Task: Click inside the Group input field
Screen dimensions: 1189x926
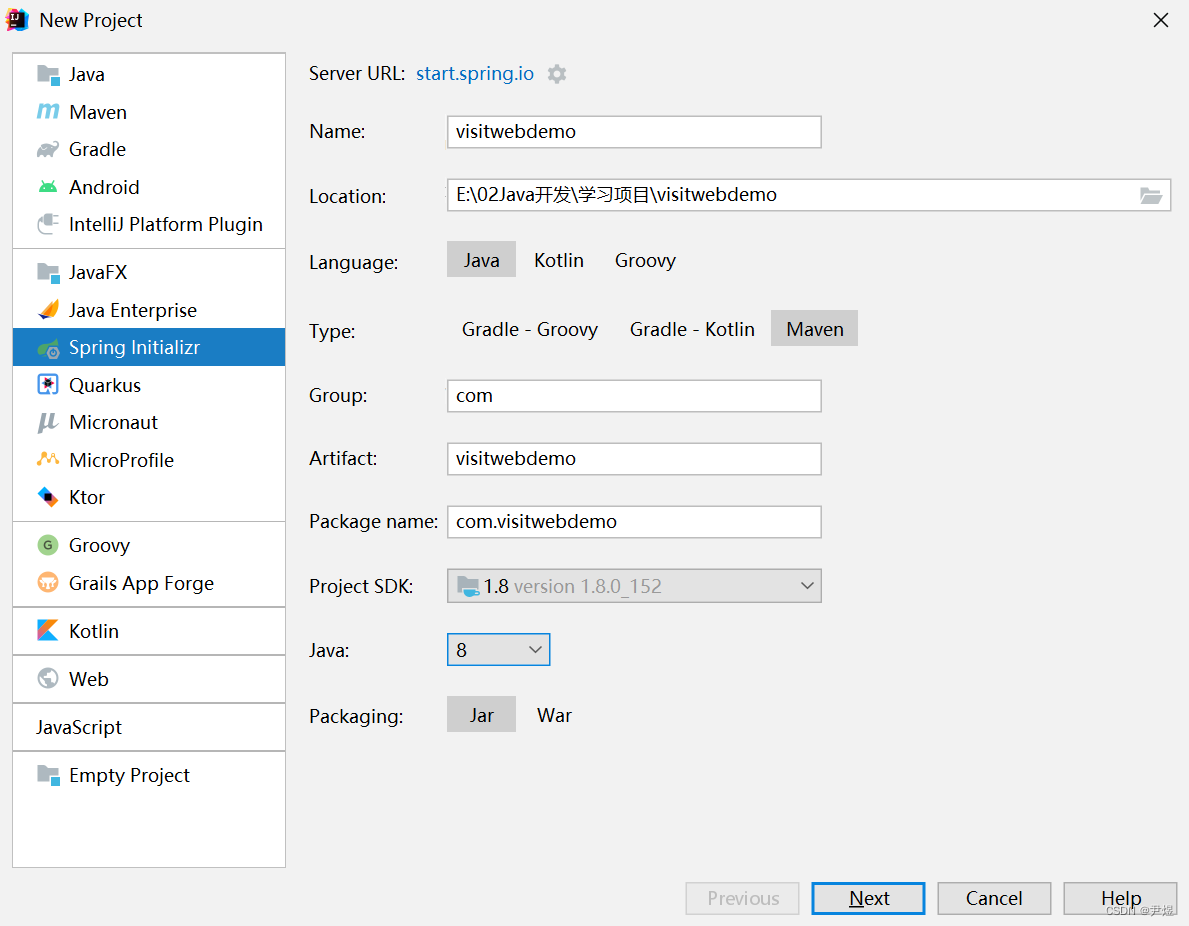Action: click(x=633, y=395)
